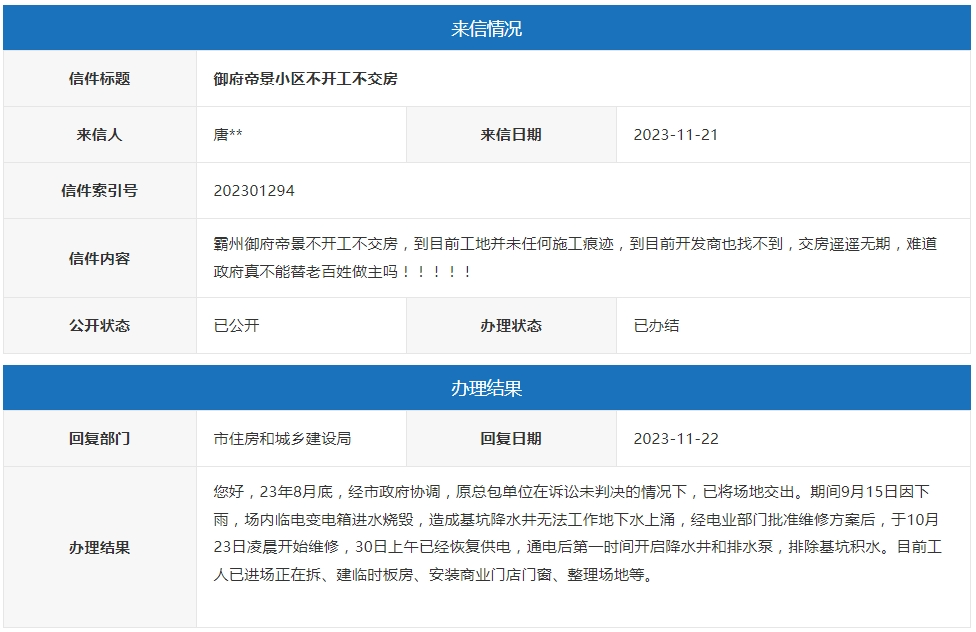Click the 来信日期 label cell
976x632 pixels.
[511, 134]
